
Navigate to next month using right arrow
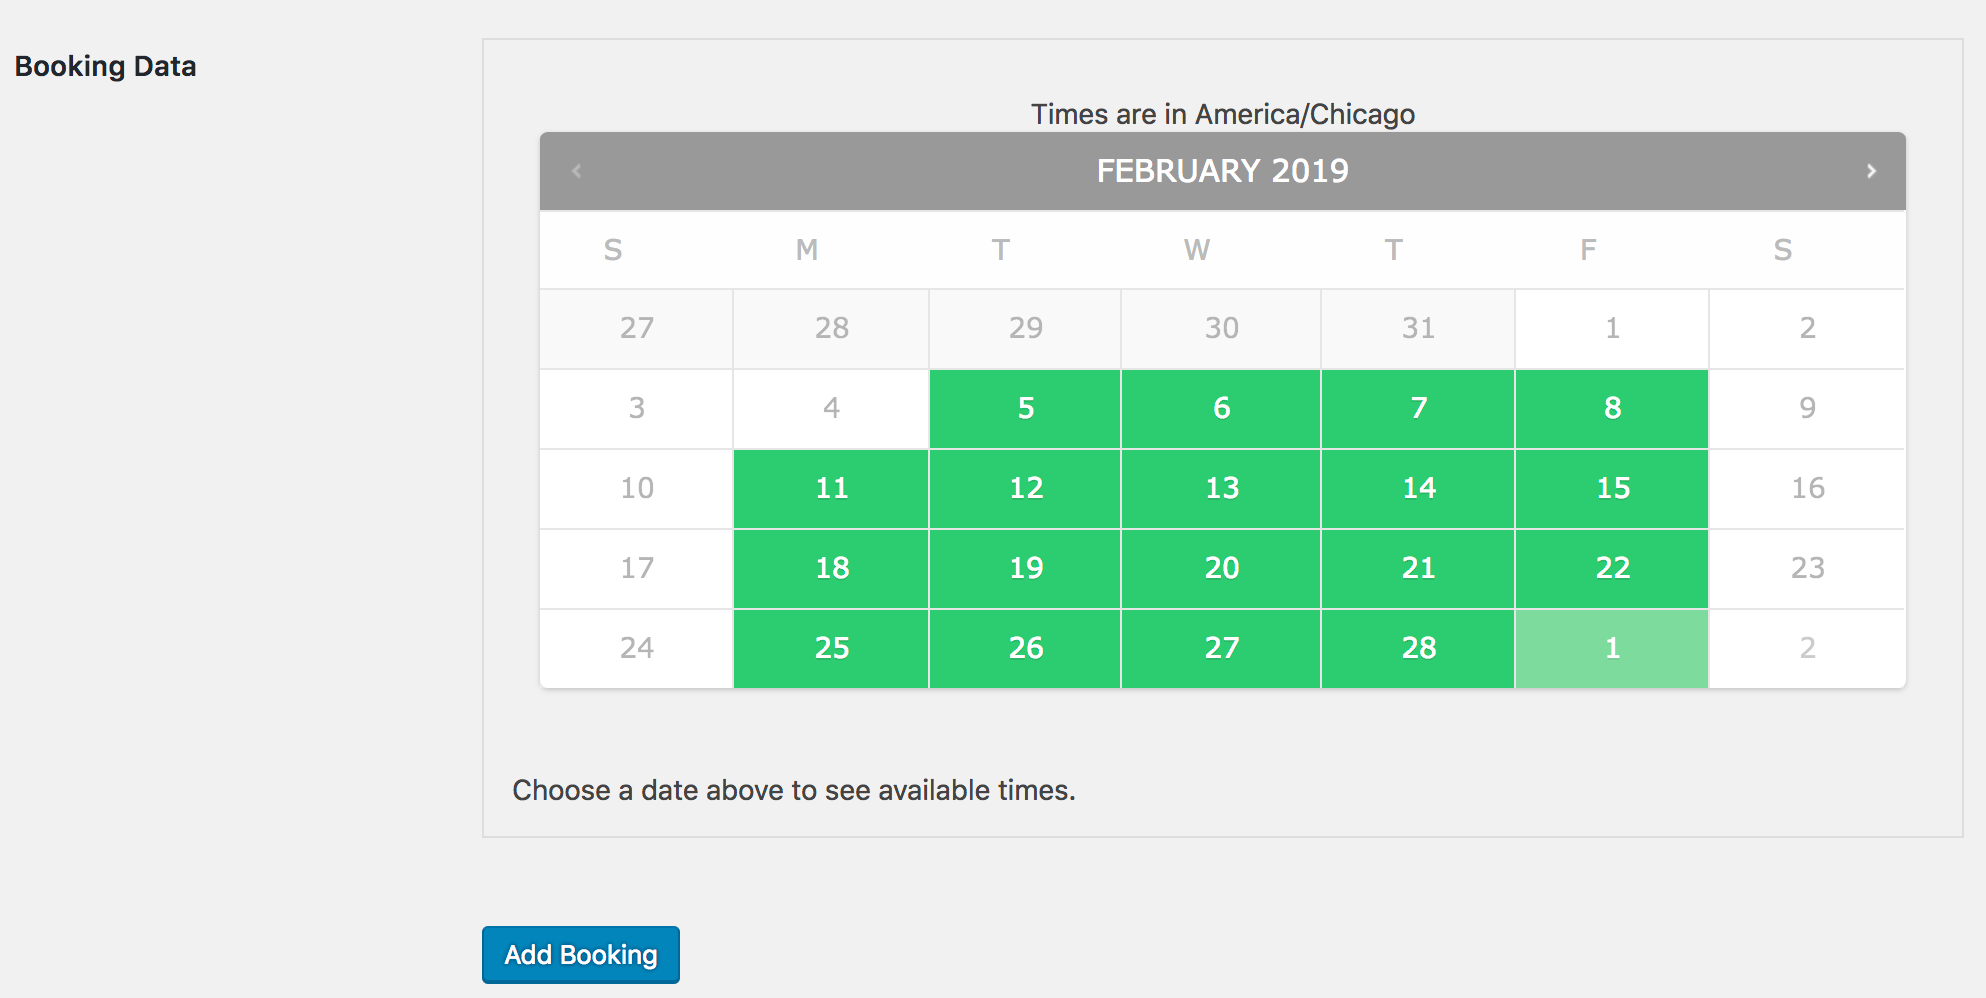click(1872, 171)
